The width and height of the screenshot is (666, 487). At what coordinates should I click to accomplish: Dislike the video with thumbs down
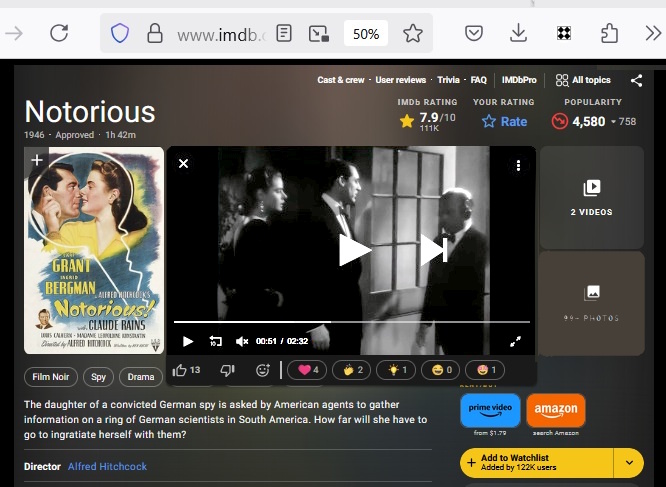point(226,370)
